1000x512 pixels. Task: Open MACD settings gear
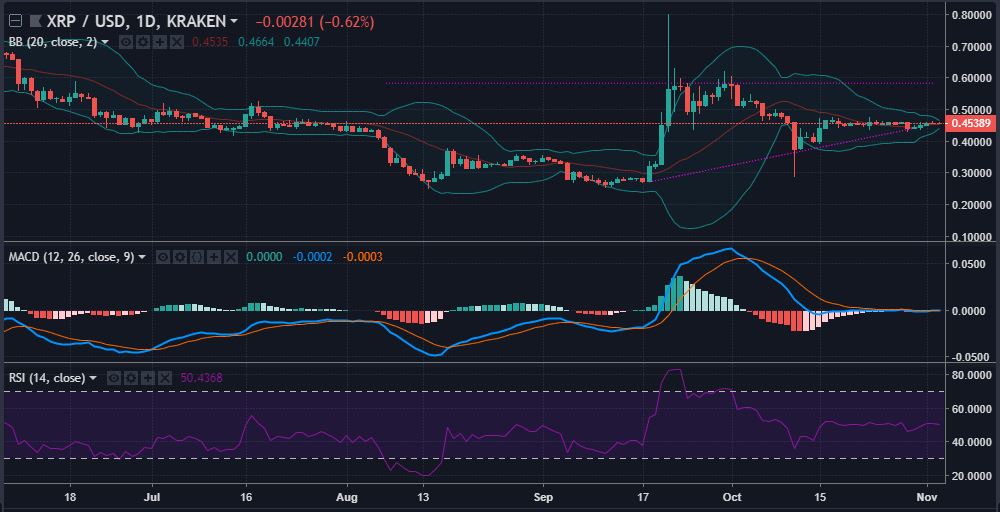180,257
